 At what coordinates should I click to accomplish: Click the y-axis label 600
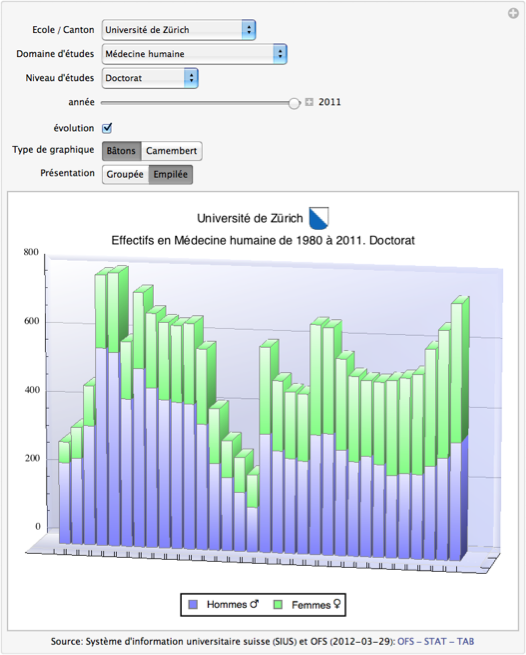(31, 321)
